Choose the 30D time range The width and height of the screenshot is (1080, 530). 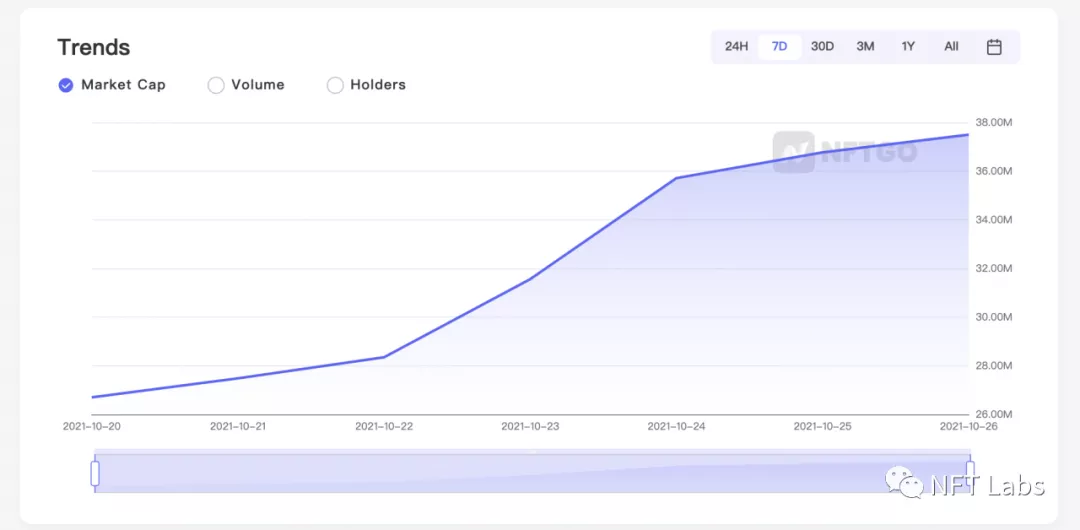(822, 47)
